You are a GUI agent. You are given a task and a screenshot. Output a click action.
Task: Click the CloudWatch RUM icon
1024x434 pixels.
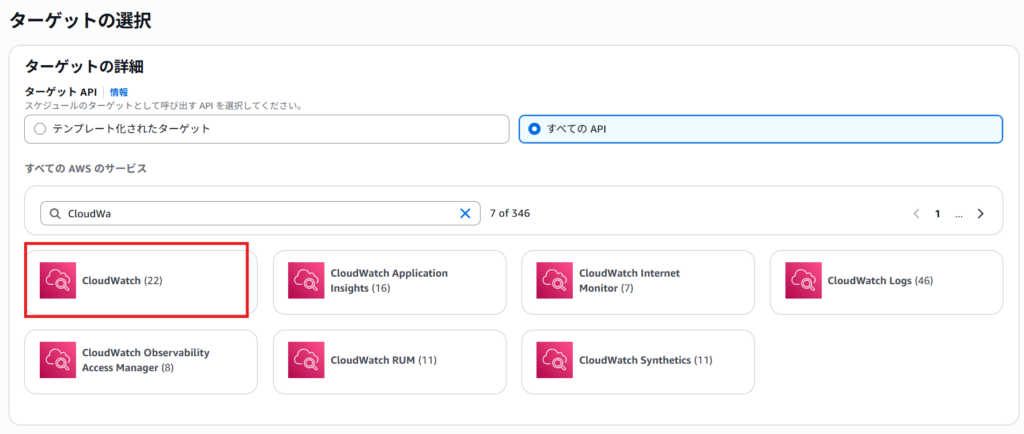click(x=306, y=360)
